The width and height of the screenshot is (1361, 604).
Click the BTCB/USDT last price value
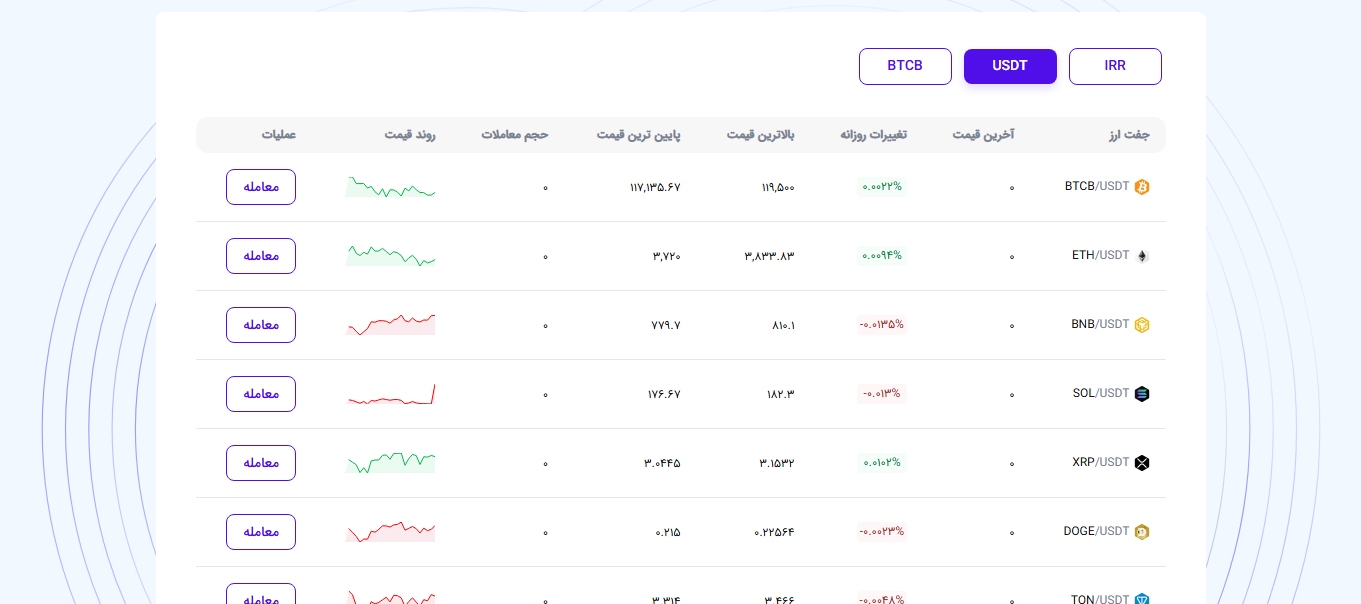tap(1011, 188)
